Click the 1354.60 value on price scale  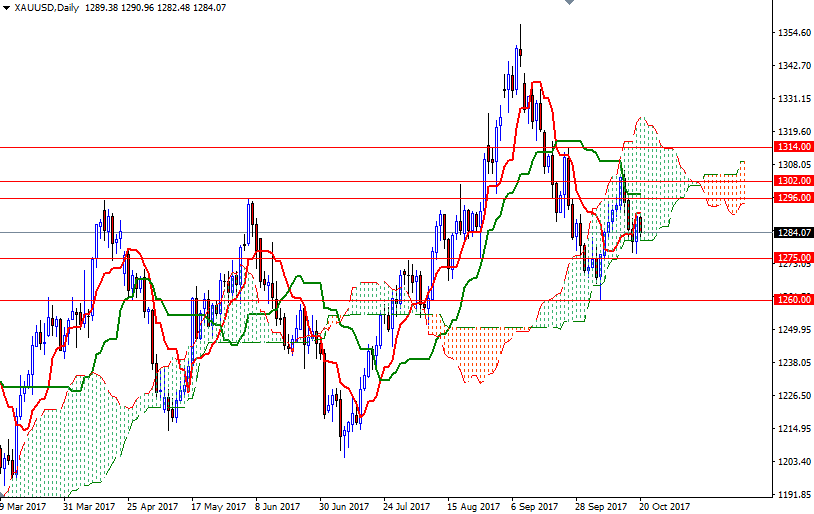tap(794, 33)
